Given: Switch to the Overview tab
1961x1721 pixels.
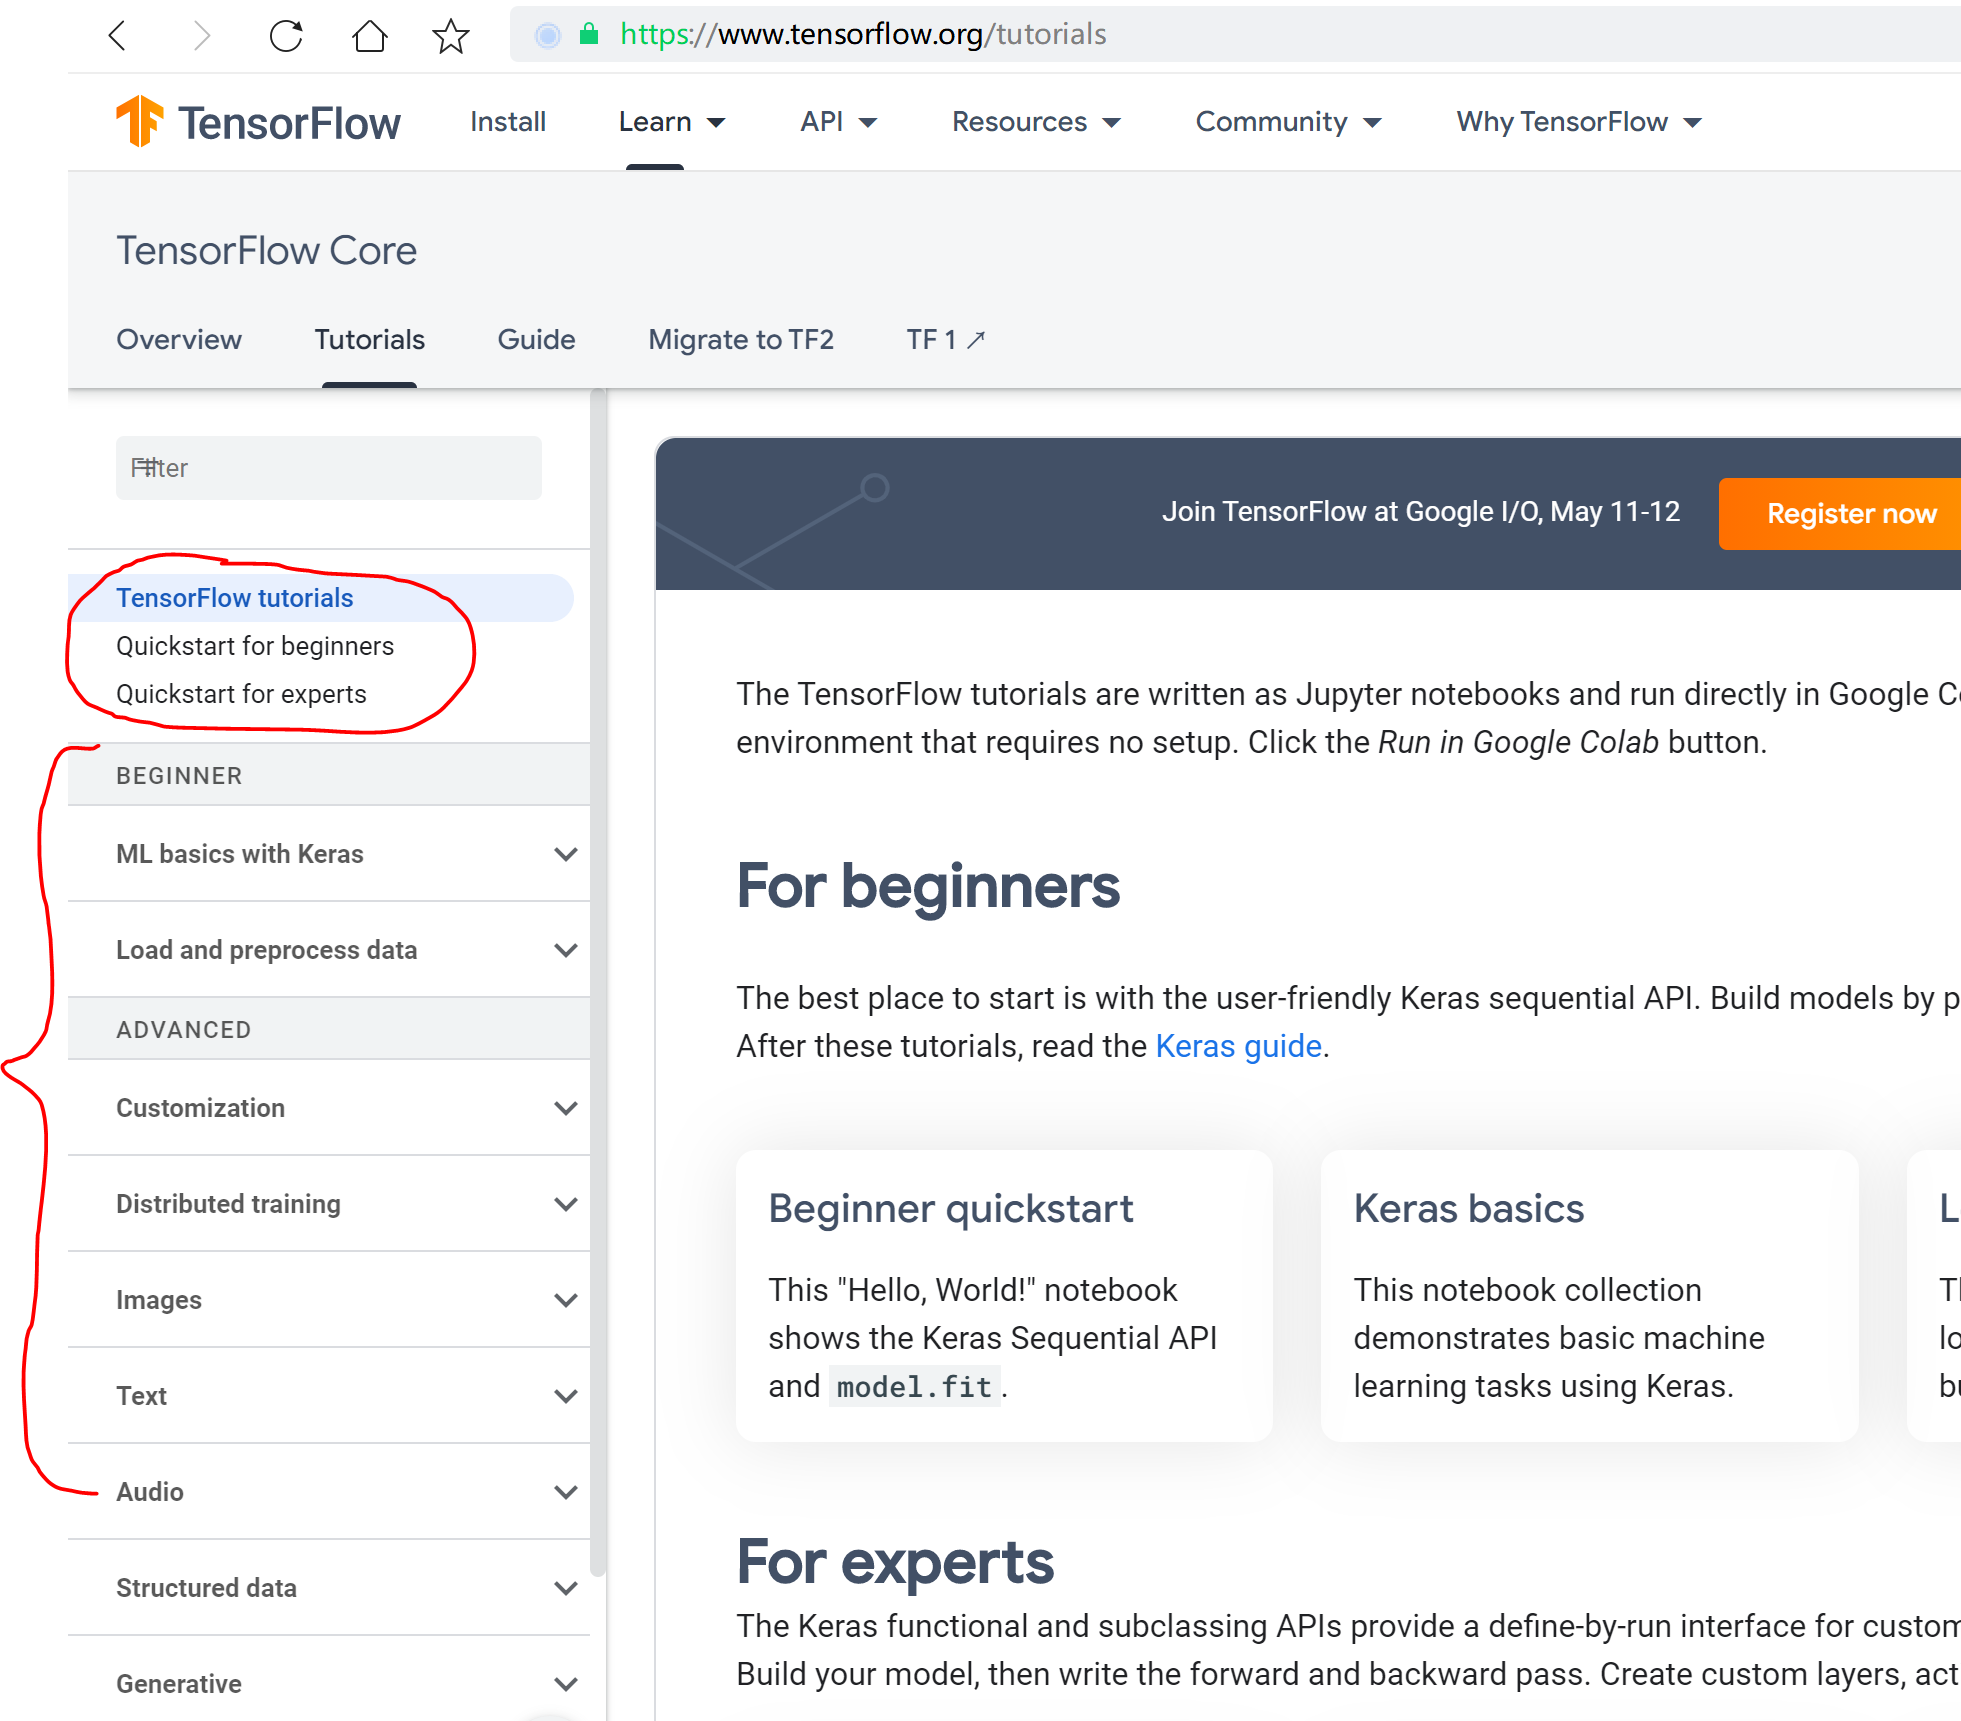Looking at the screenshot, I should coord(179,340).
